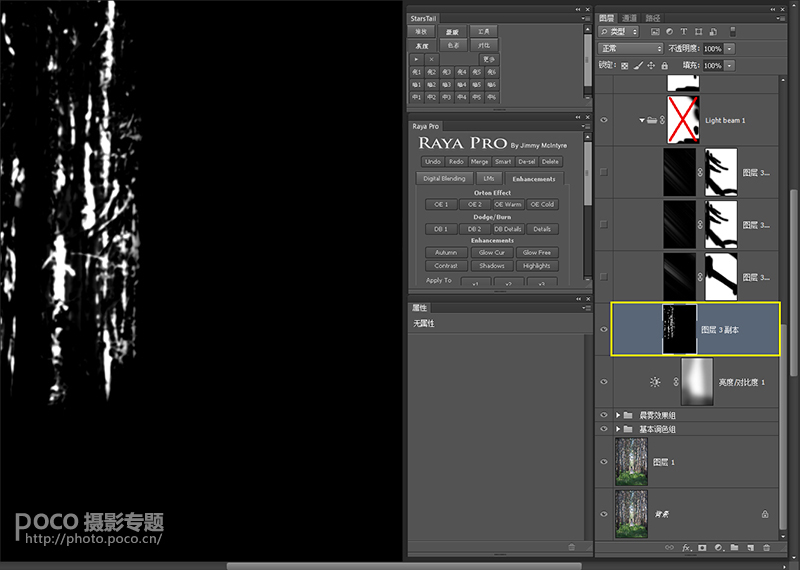The height and width of the screenshot is (570, 800).
Task: Delete layer trash icon in Layers panel
Action: click(x=766, y=548)
